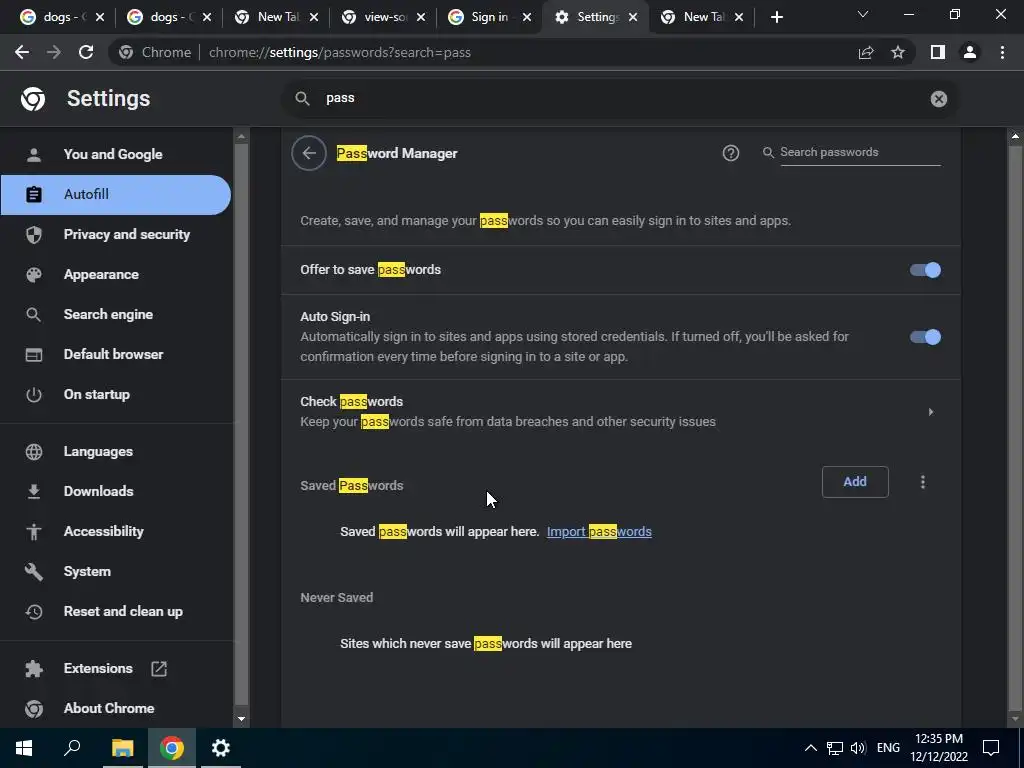Open the network icon in system tray

click(x=835, y=748)
